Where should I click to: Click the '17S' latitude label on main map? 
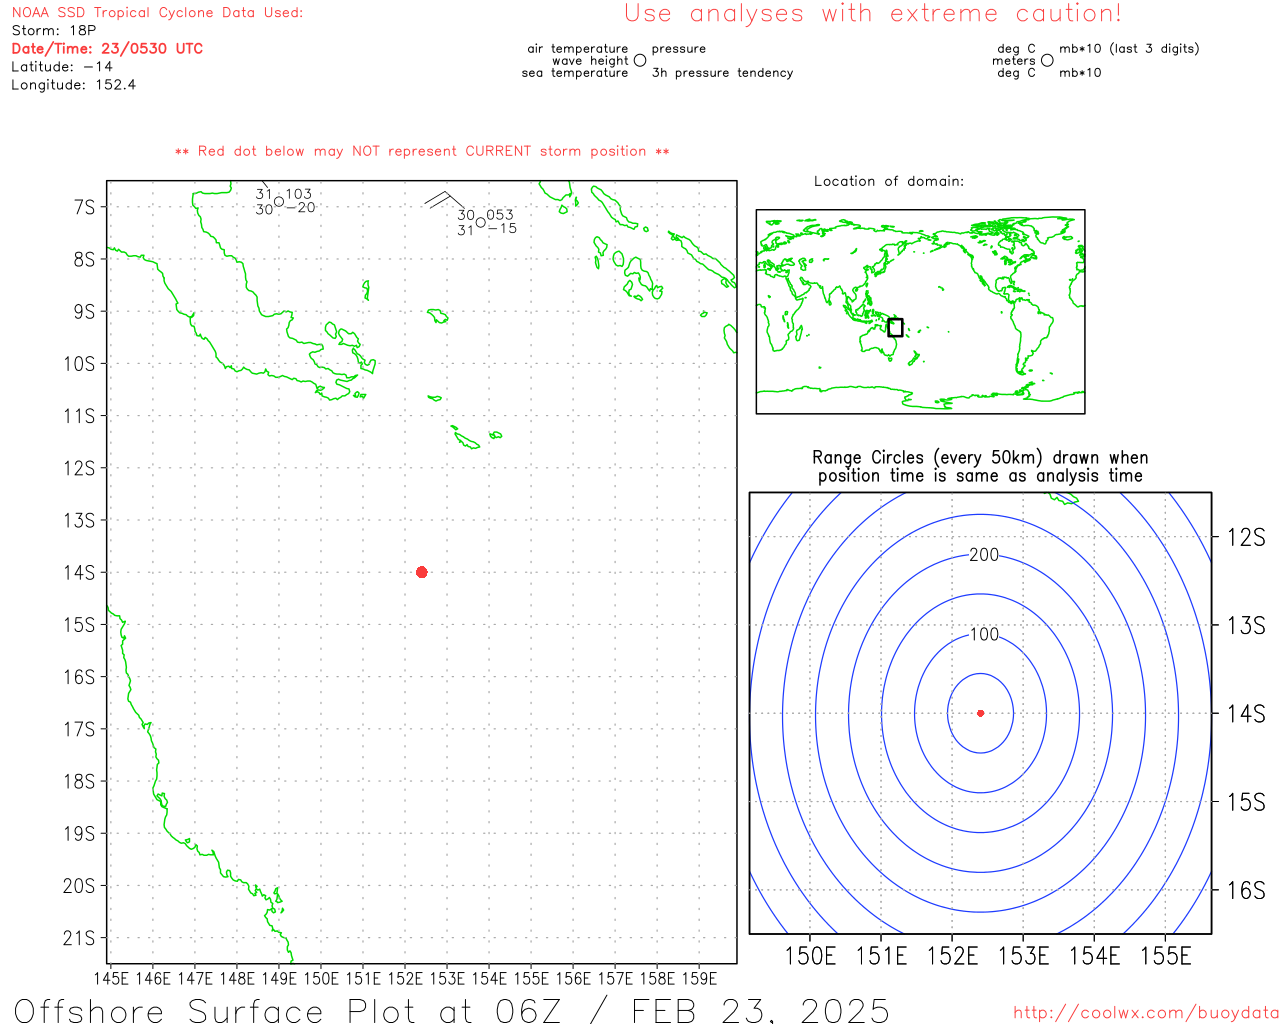[x=79, y=729]
